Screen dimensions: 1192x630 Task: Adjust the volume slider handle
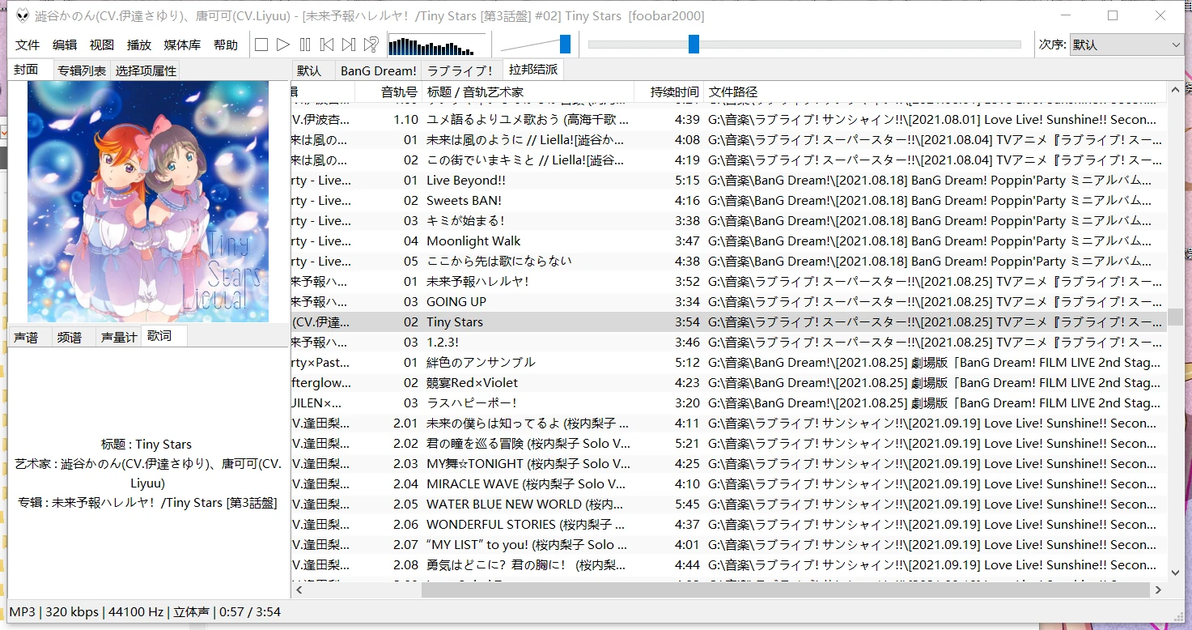point(565,44)
